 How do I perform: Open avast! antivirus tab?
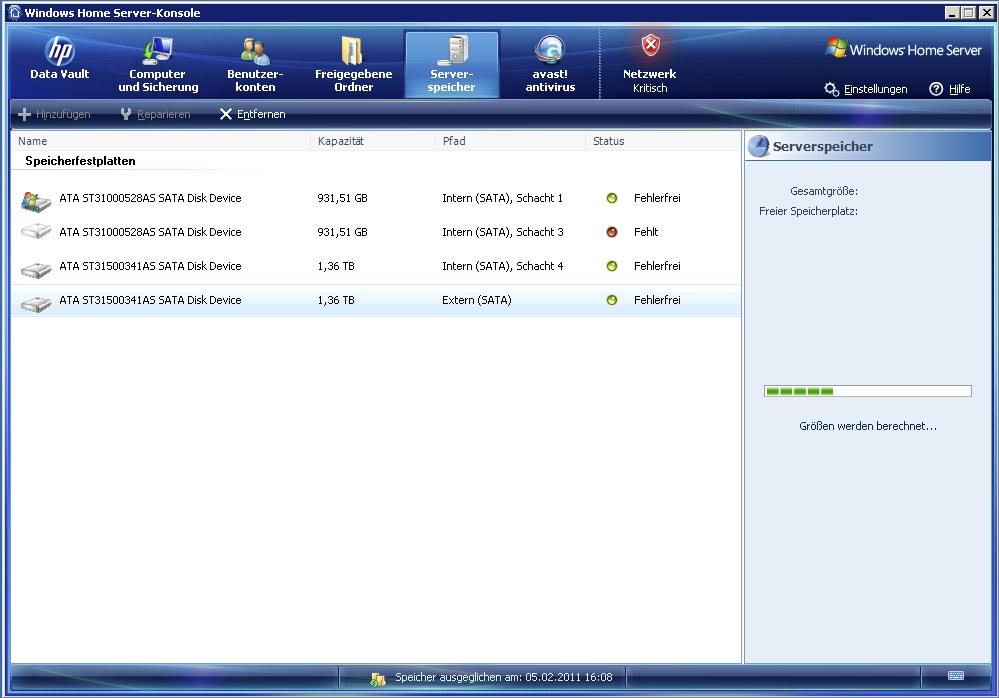pos(550,64)
